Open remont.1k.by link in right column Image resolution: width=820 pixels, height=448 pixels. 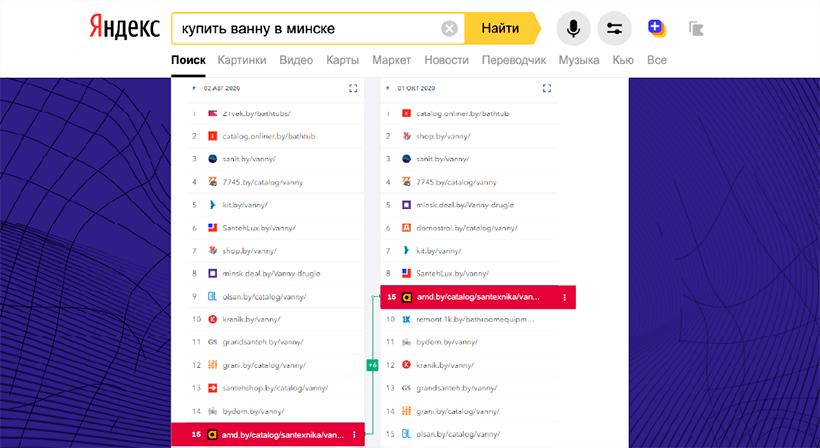coord(460,319)
